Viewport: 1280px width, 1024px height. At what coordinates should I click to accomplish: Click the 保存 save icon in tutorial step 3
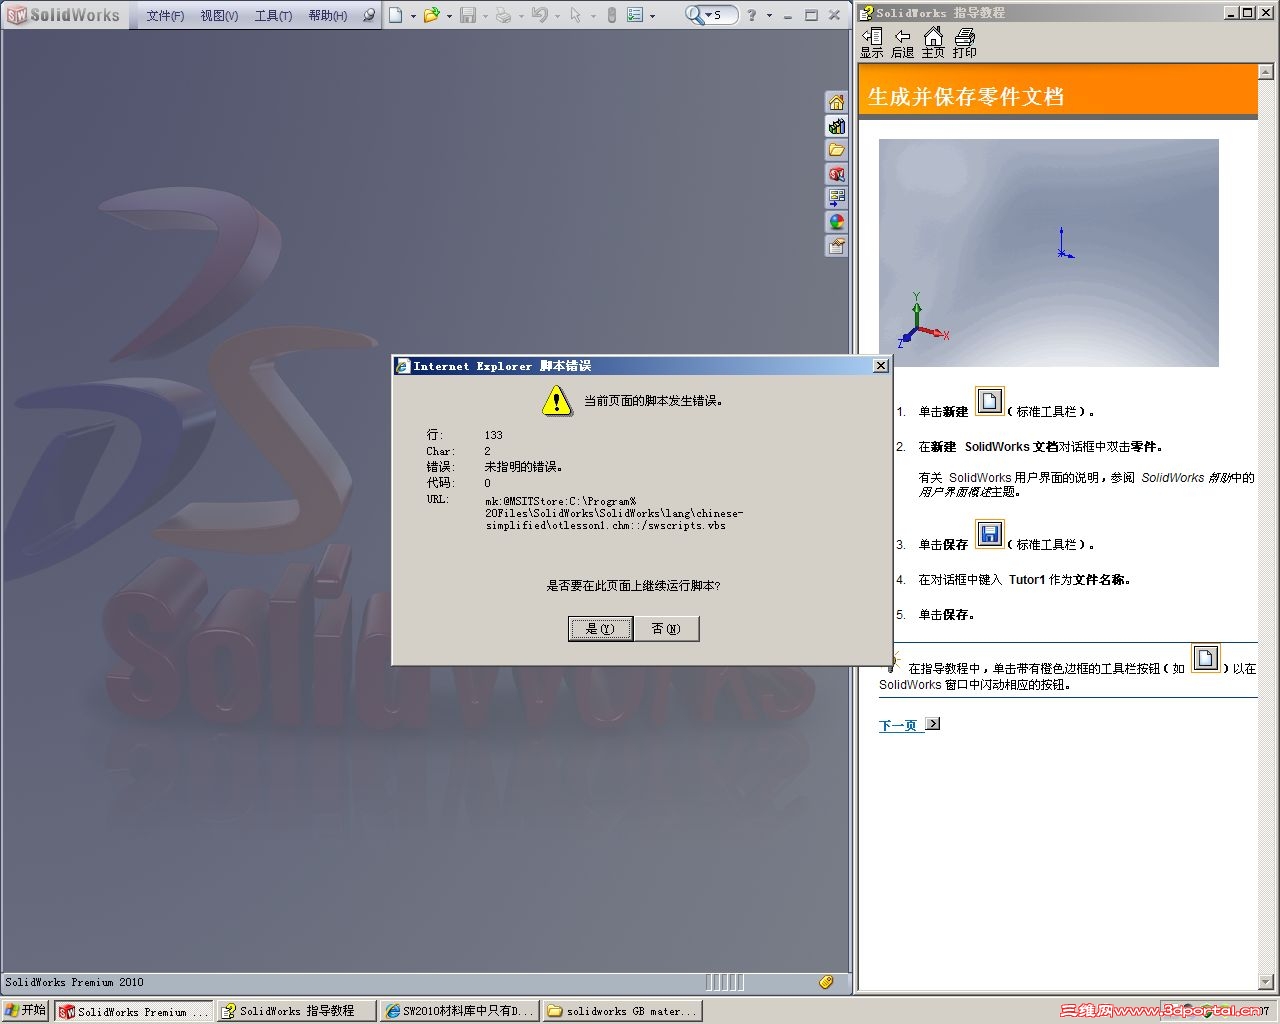(989, 534)
